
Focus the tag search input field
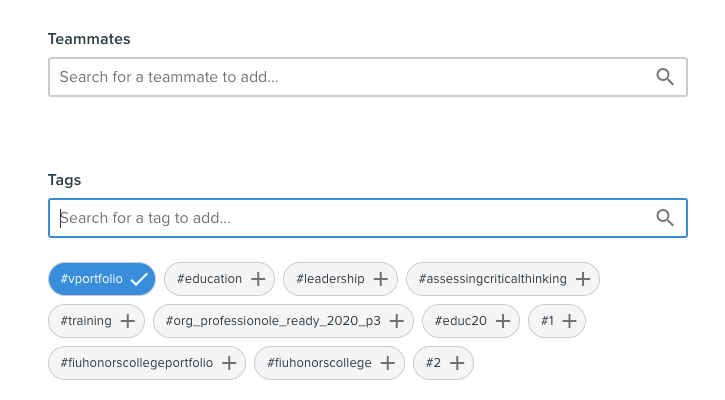[368, 218]
